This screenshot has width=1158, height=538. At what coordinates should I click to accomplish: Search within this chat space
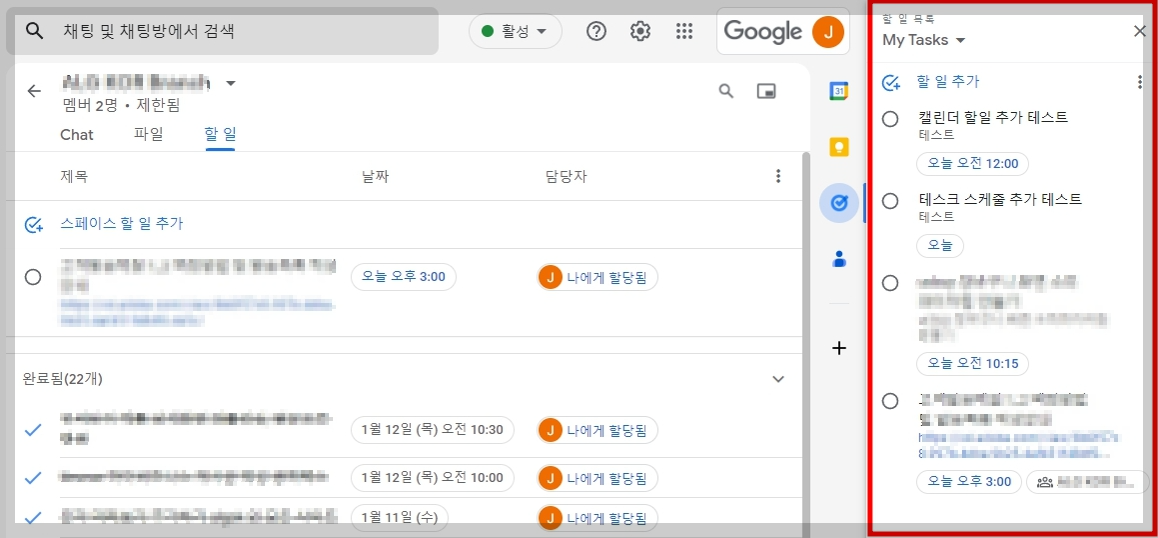coord(727,91)
